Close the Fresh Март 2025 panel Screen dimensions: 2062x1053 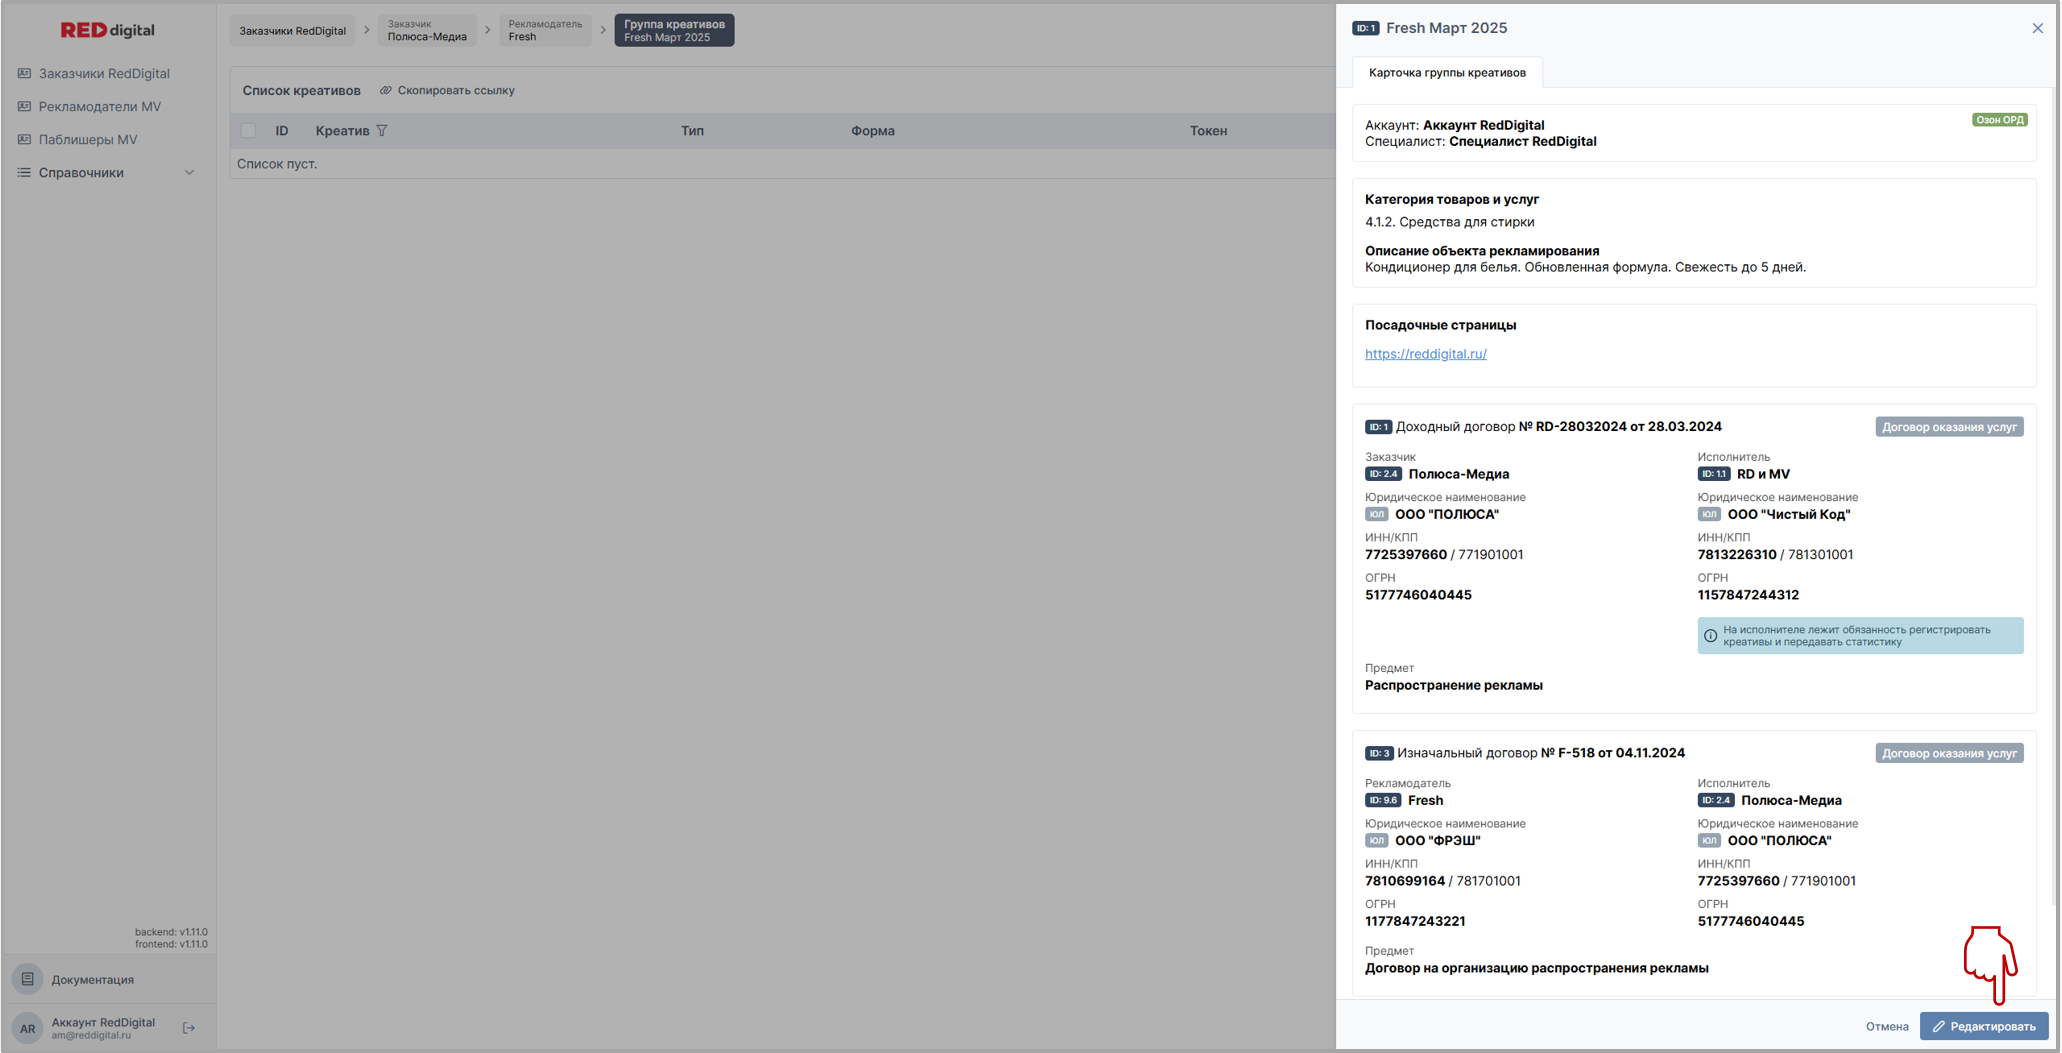click(2037, 28)
